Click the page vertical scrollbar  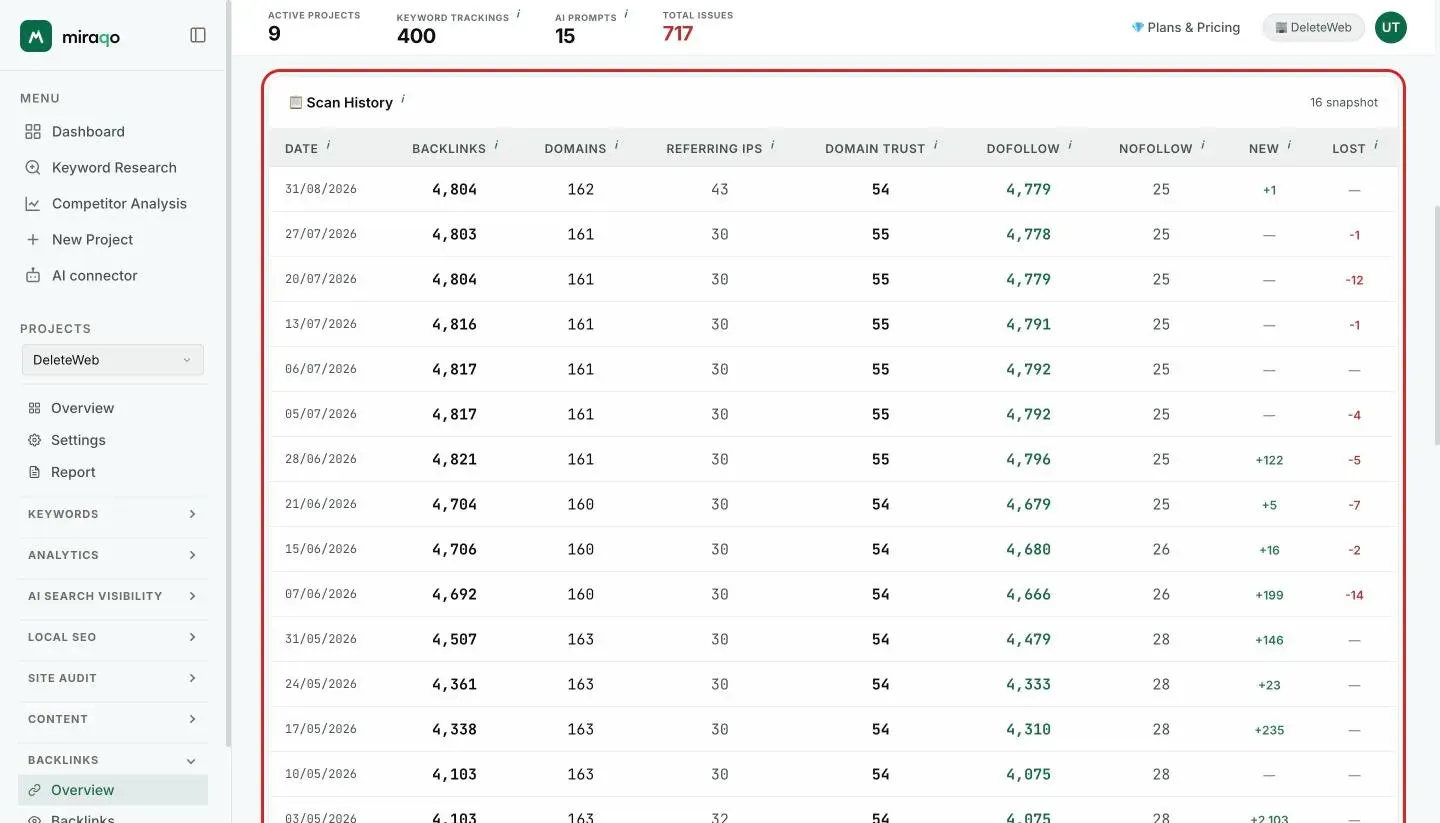[1435, 325]
